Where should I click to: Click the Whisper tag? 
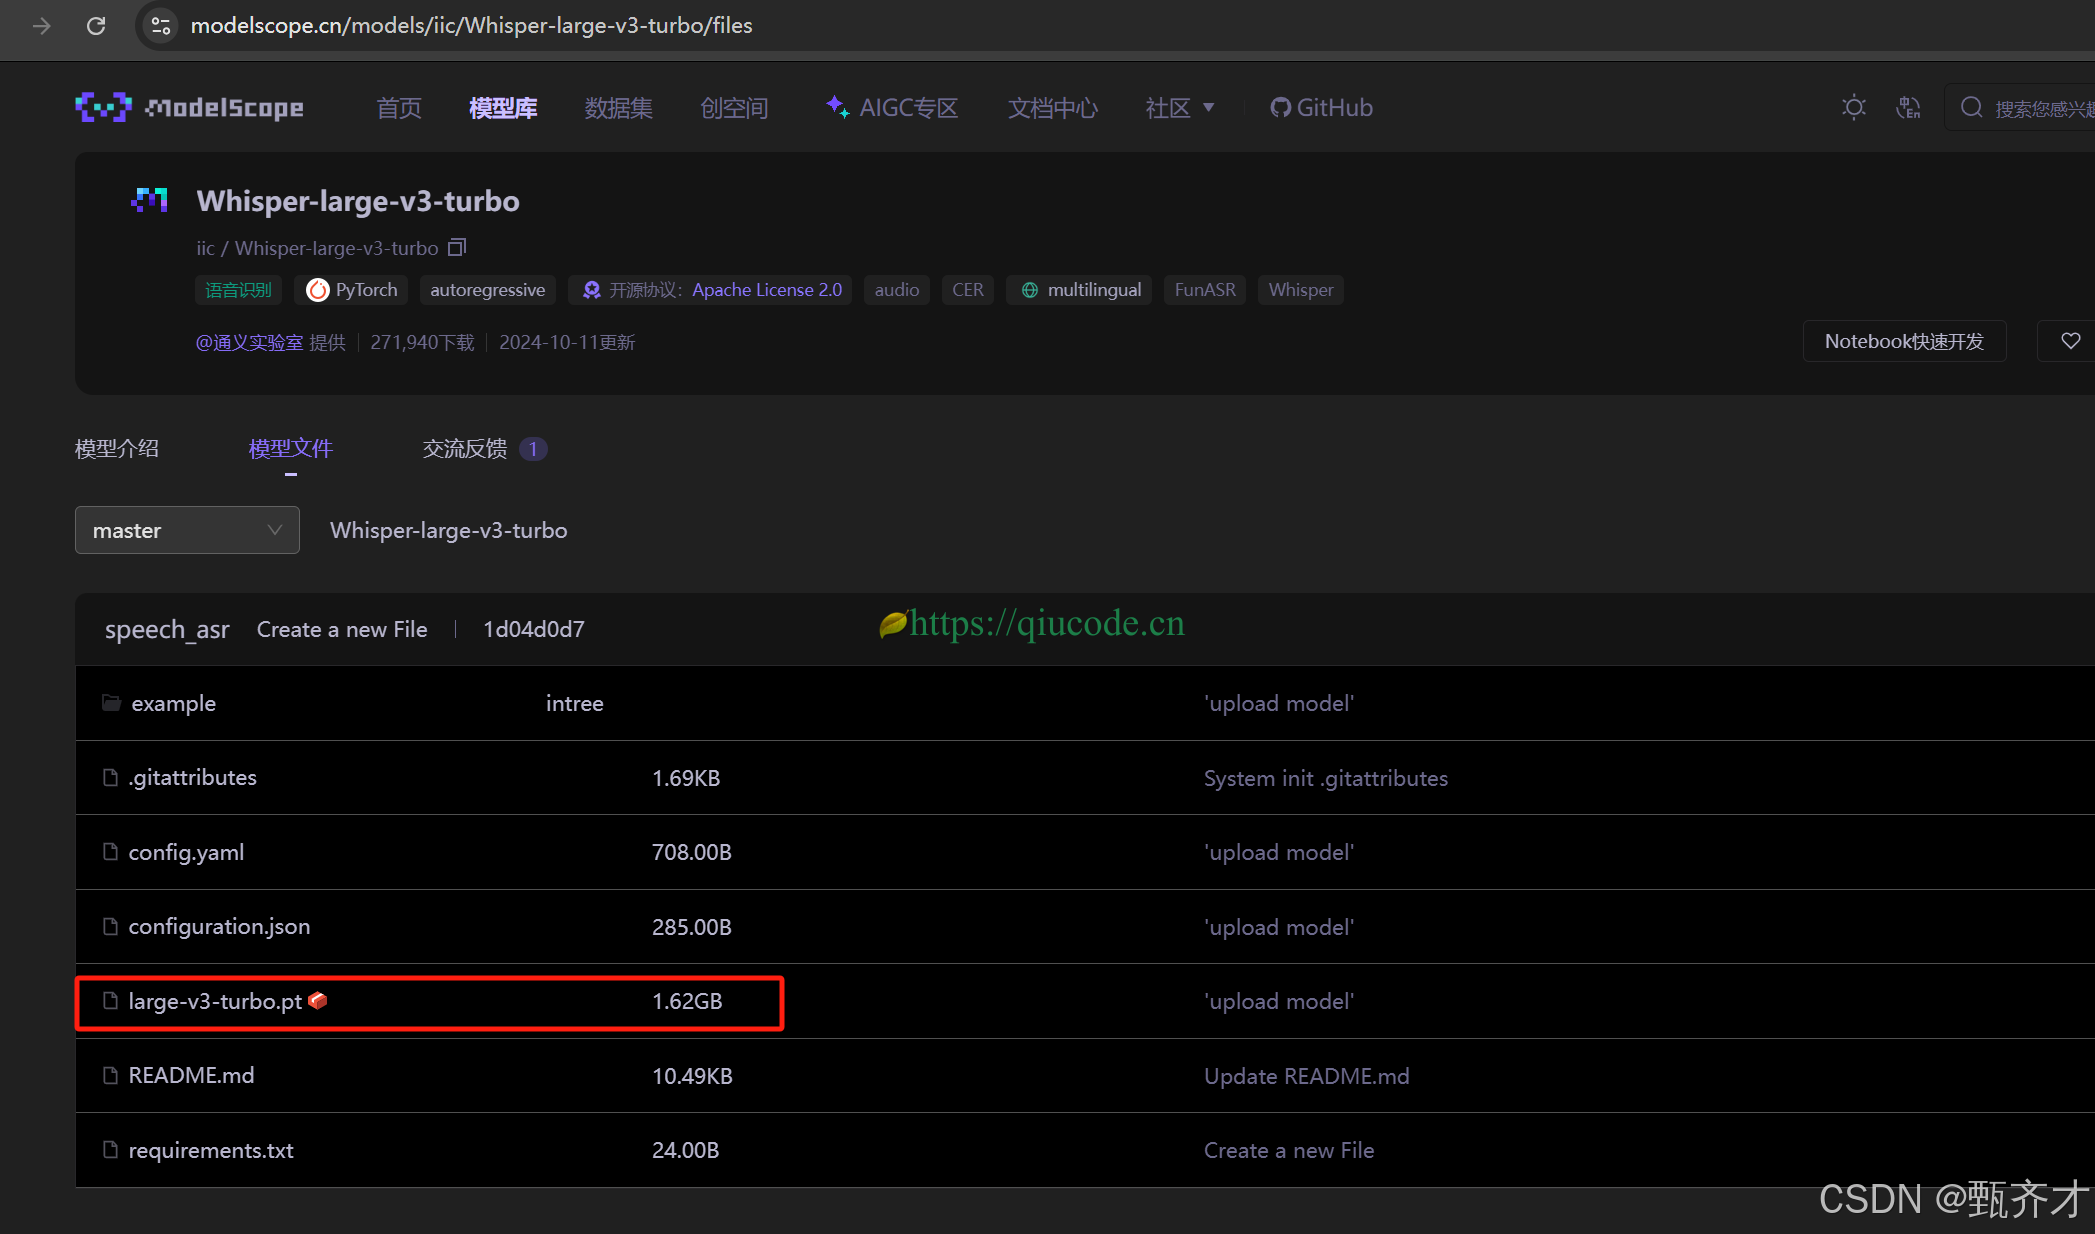click(x=1301, y=290)
